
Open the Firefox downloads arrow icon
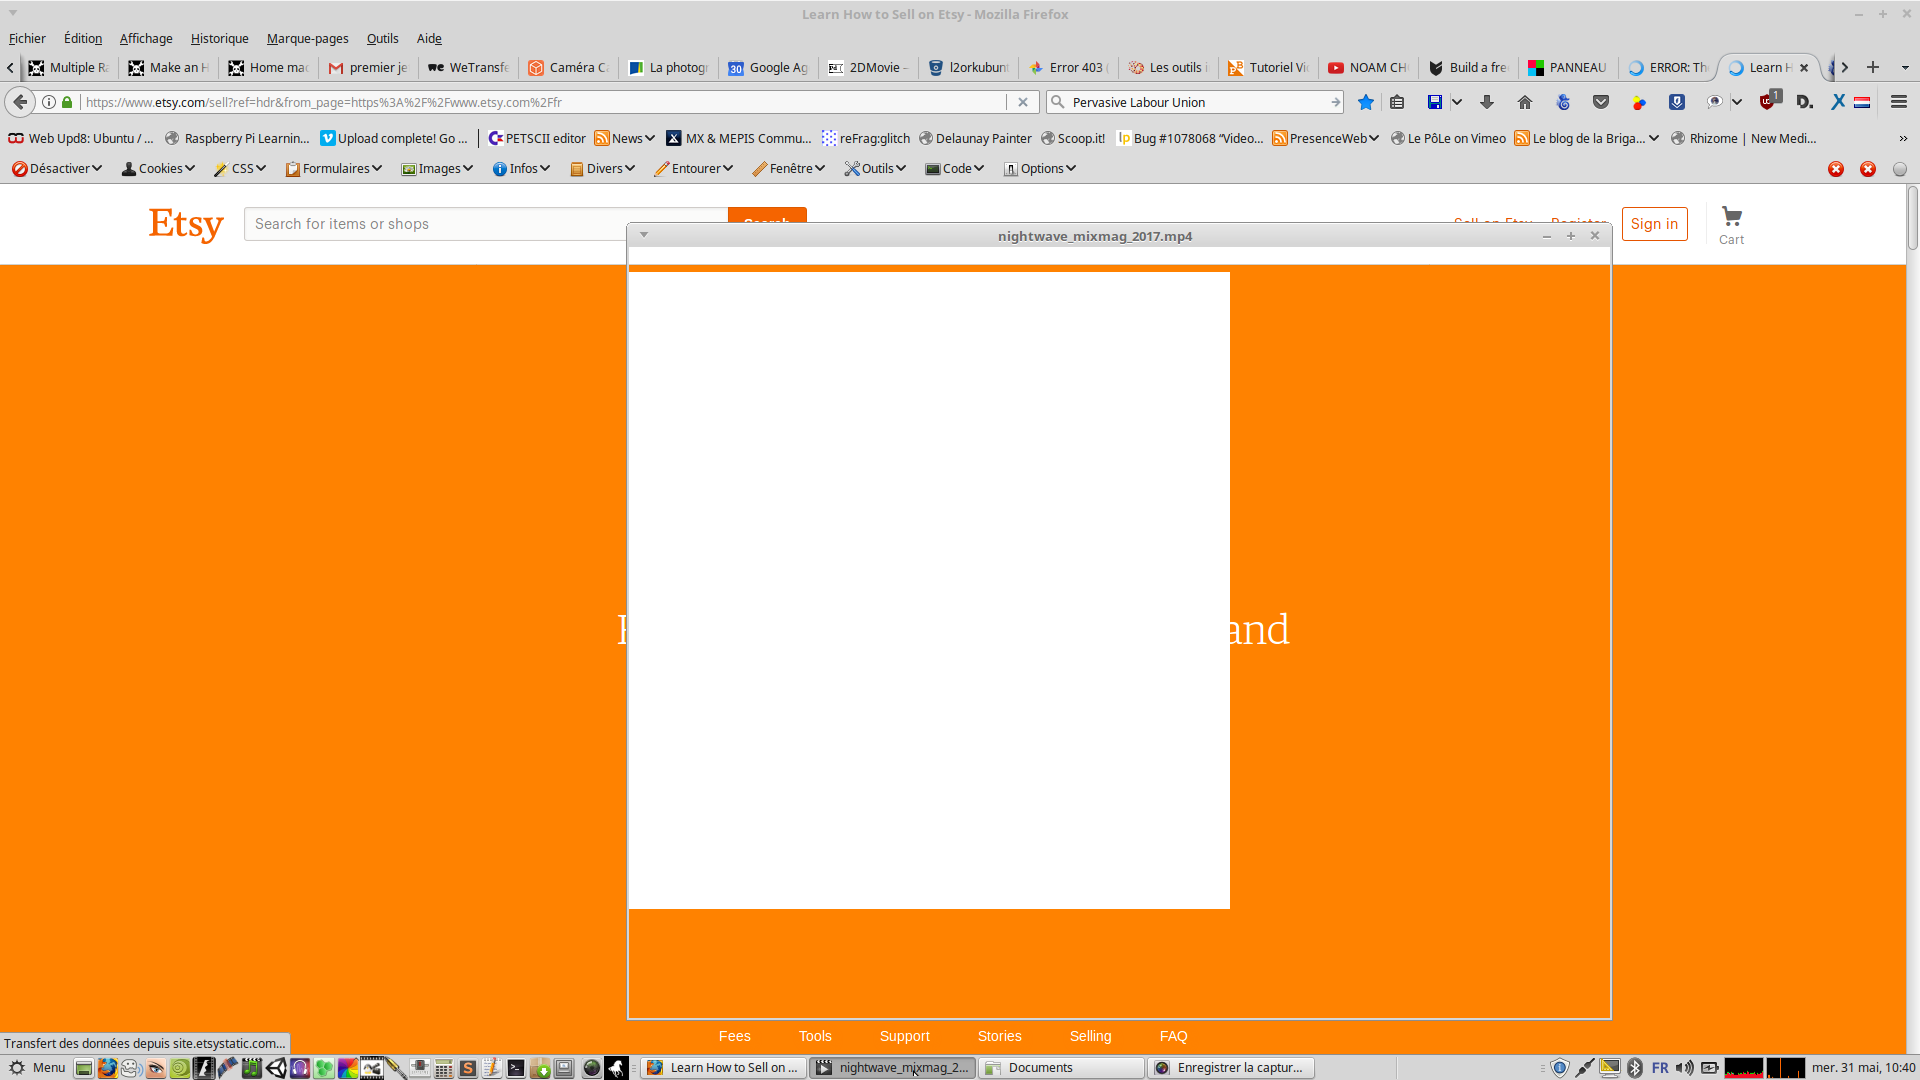1487,102
